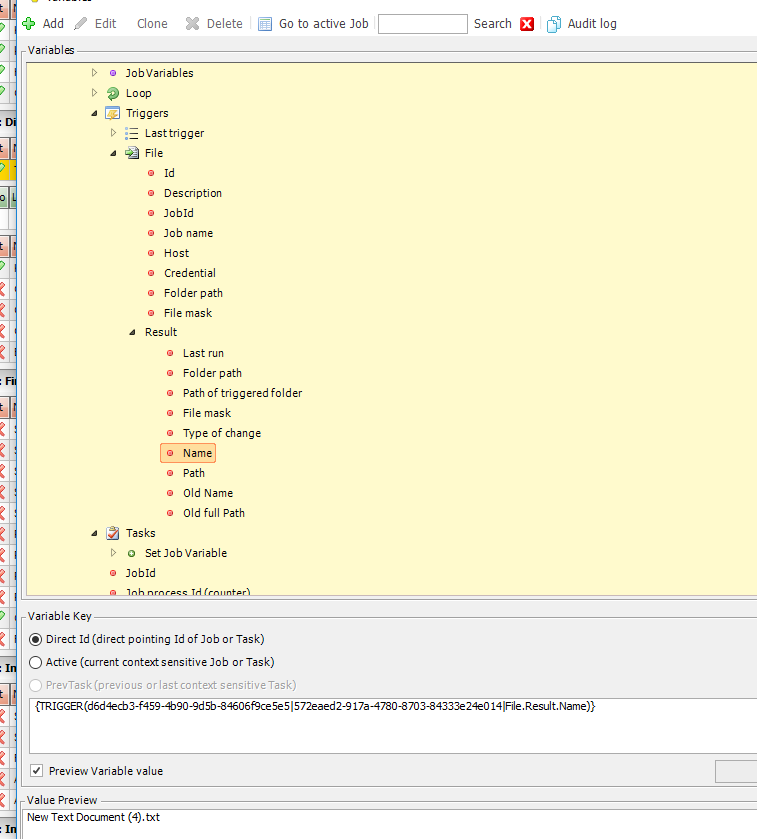Click the green Add plus icon
This screenshot has height=839, width=757.
click(x=29, y=24)
